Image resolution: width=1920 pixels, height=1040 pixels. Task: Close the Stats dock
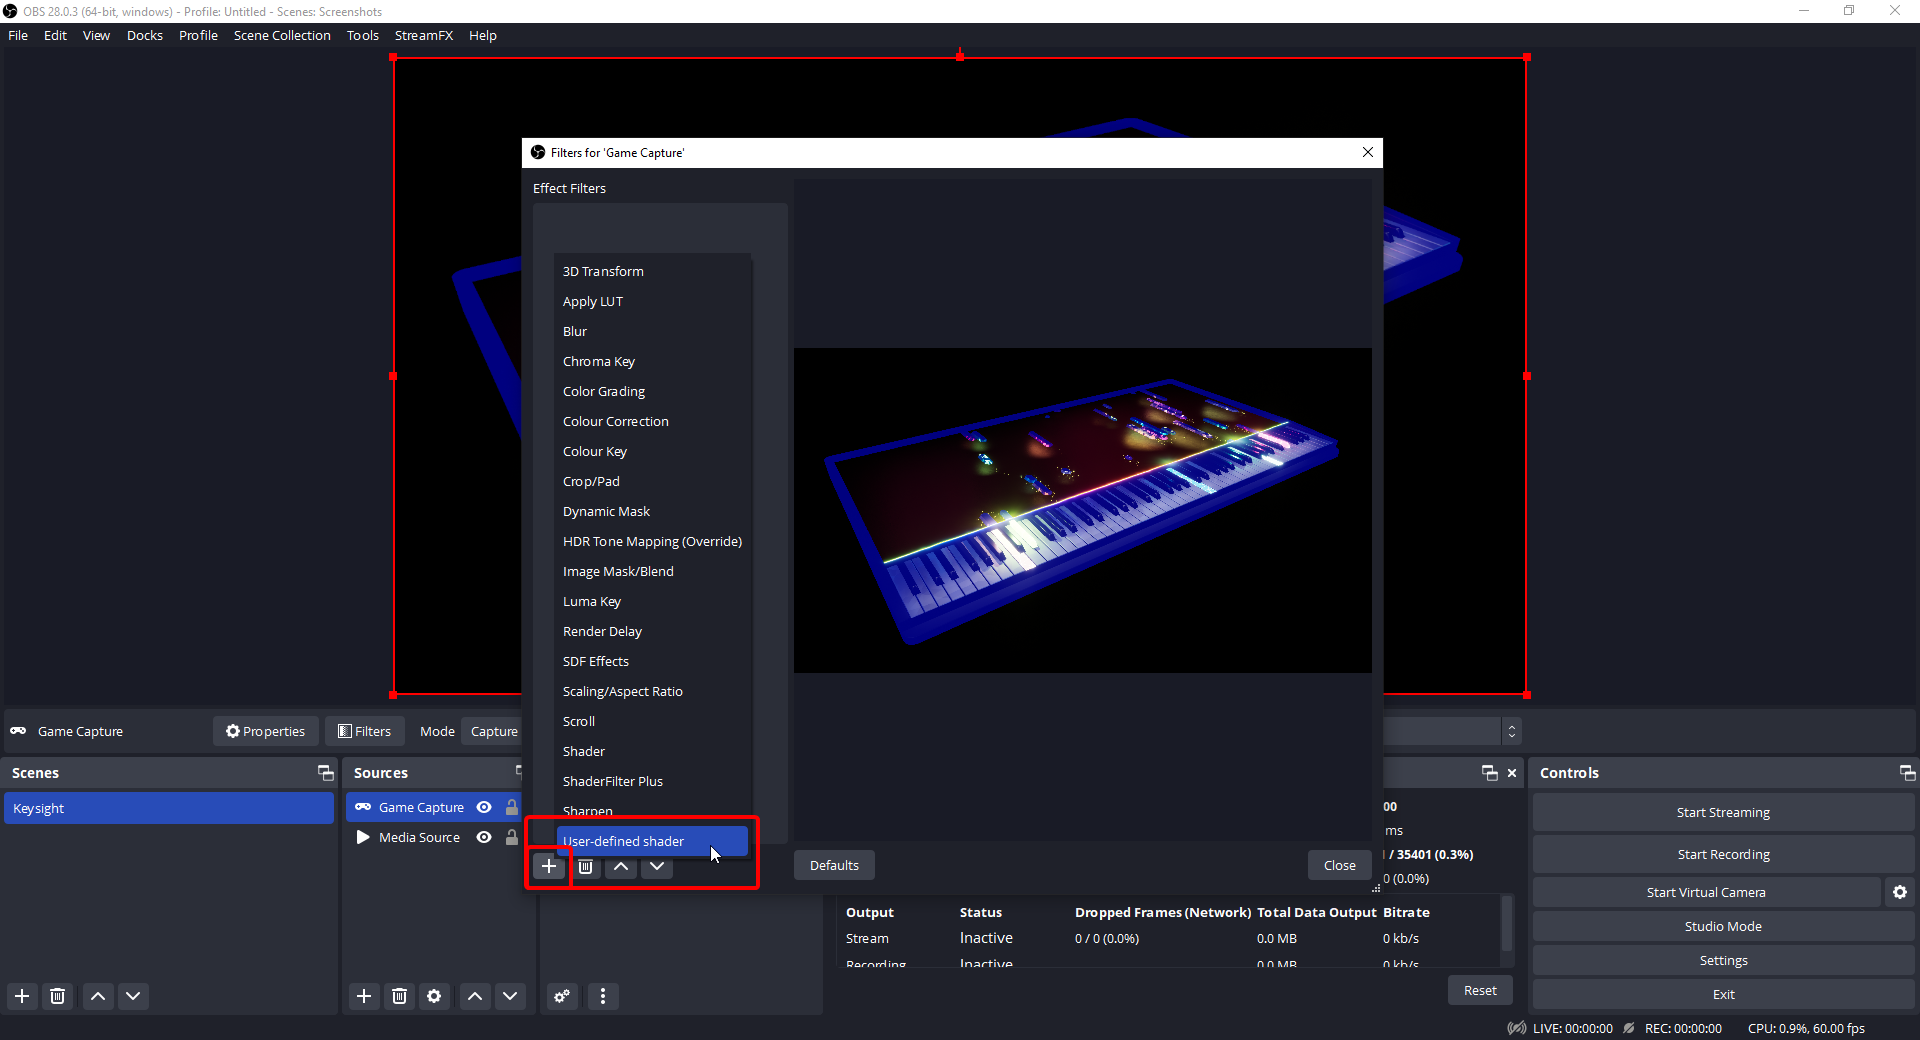click(x=1512, y=773)
